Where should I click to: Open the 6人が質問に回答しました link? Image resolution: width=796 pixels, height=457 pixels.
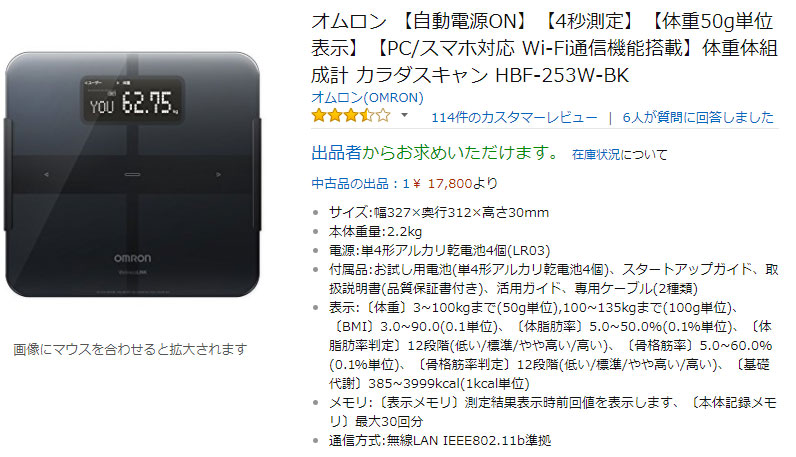point(698,118)
